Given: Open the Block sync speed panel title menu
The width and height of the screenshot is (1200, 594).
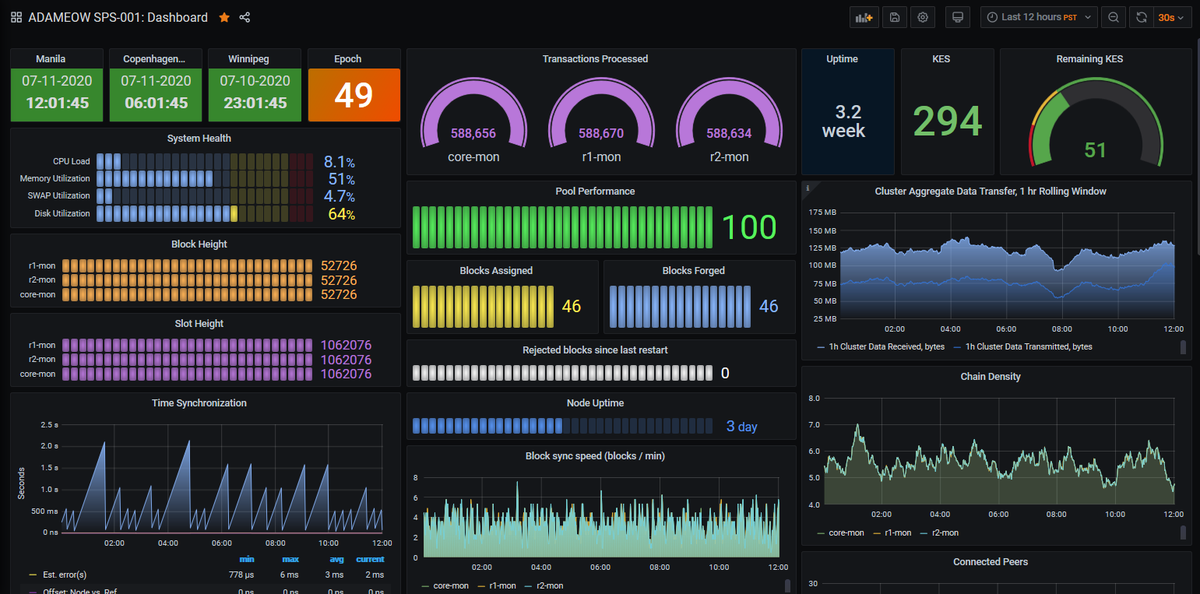Looking at the screenshot, I should 595,456.
